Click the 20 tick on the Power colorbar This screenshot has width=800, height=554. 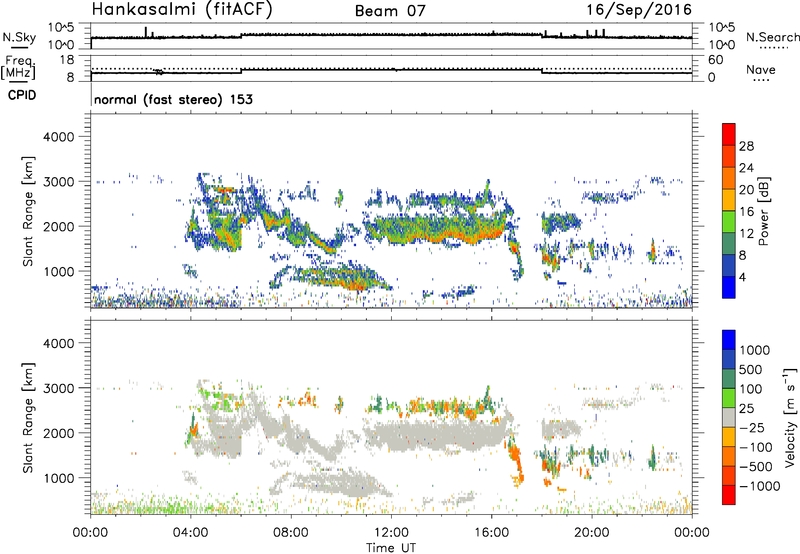[746, 190]
